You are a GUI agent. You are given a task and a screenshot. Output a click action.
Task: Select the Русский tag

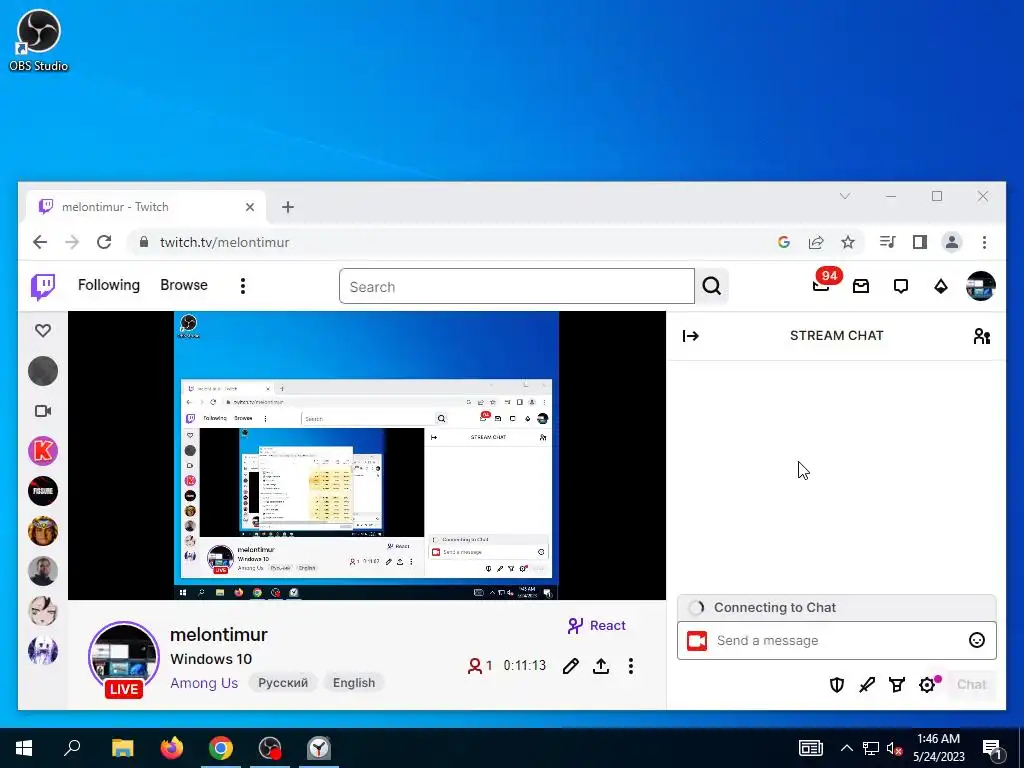coord(283,683)
